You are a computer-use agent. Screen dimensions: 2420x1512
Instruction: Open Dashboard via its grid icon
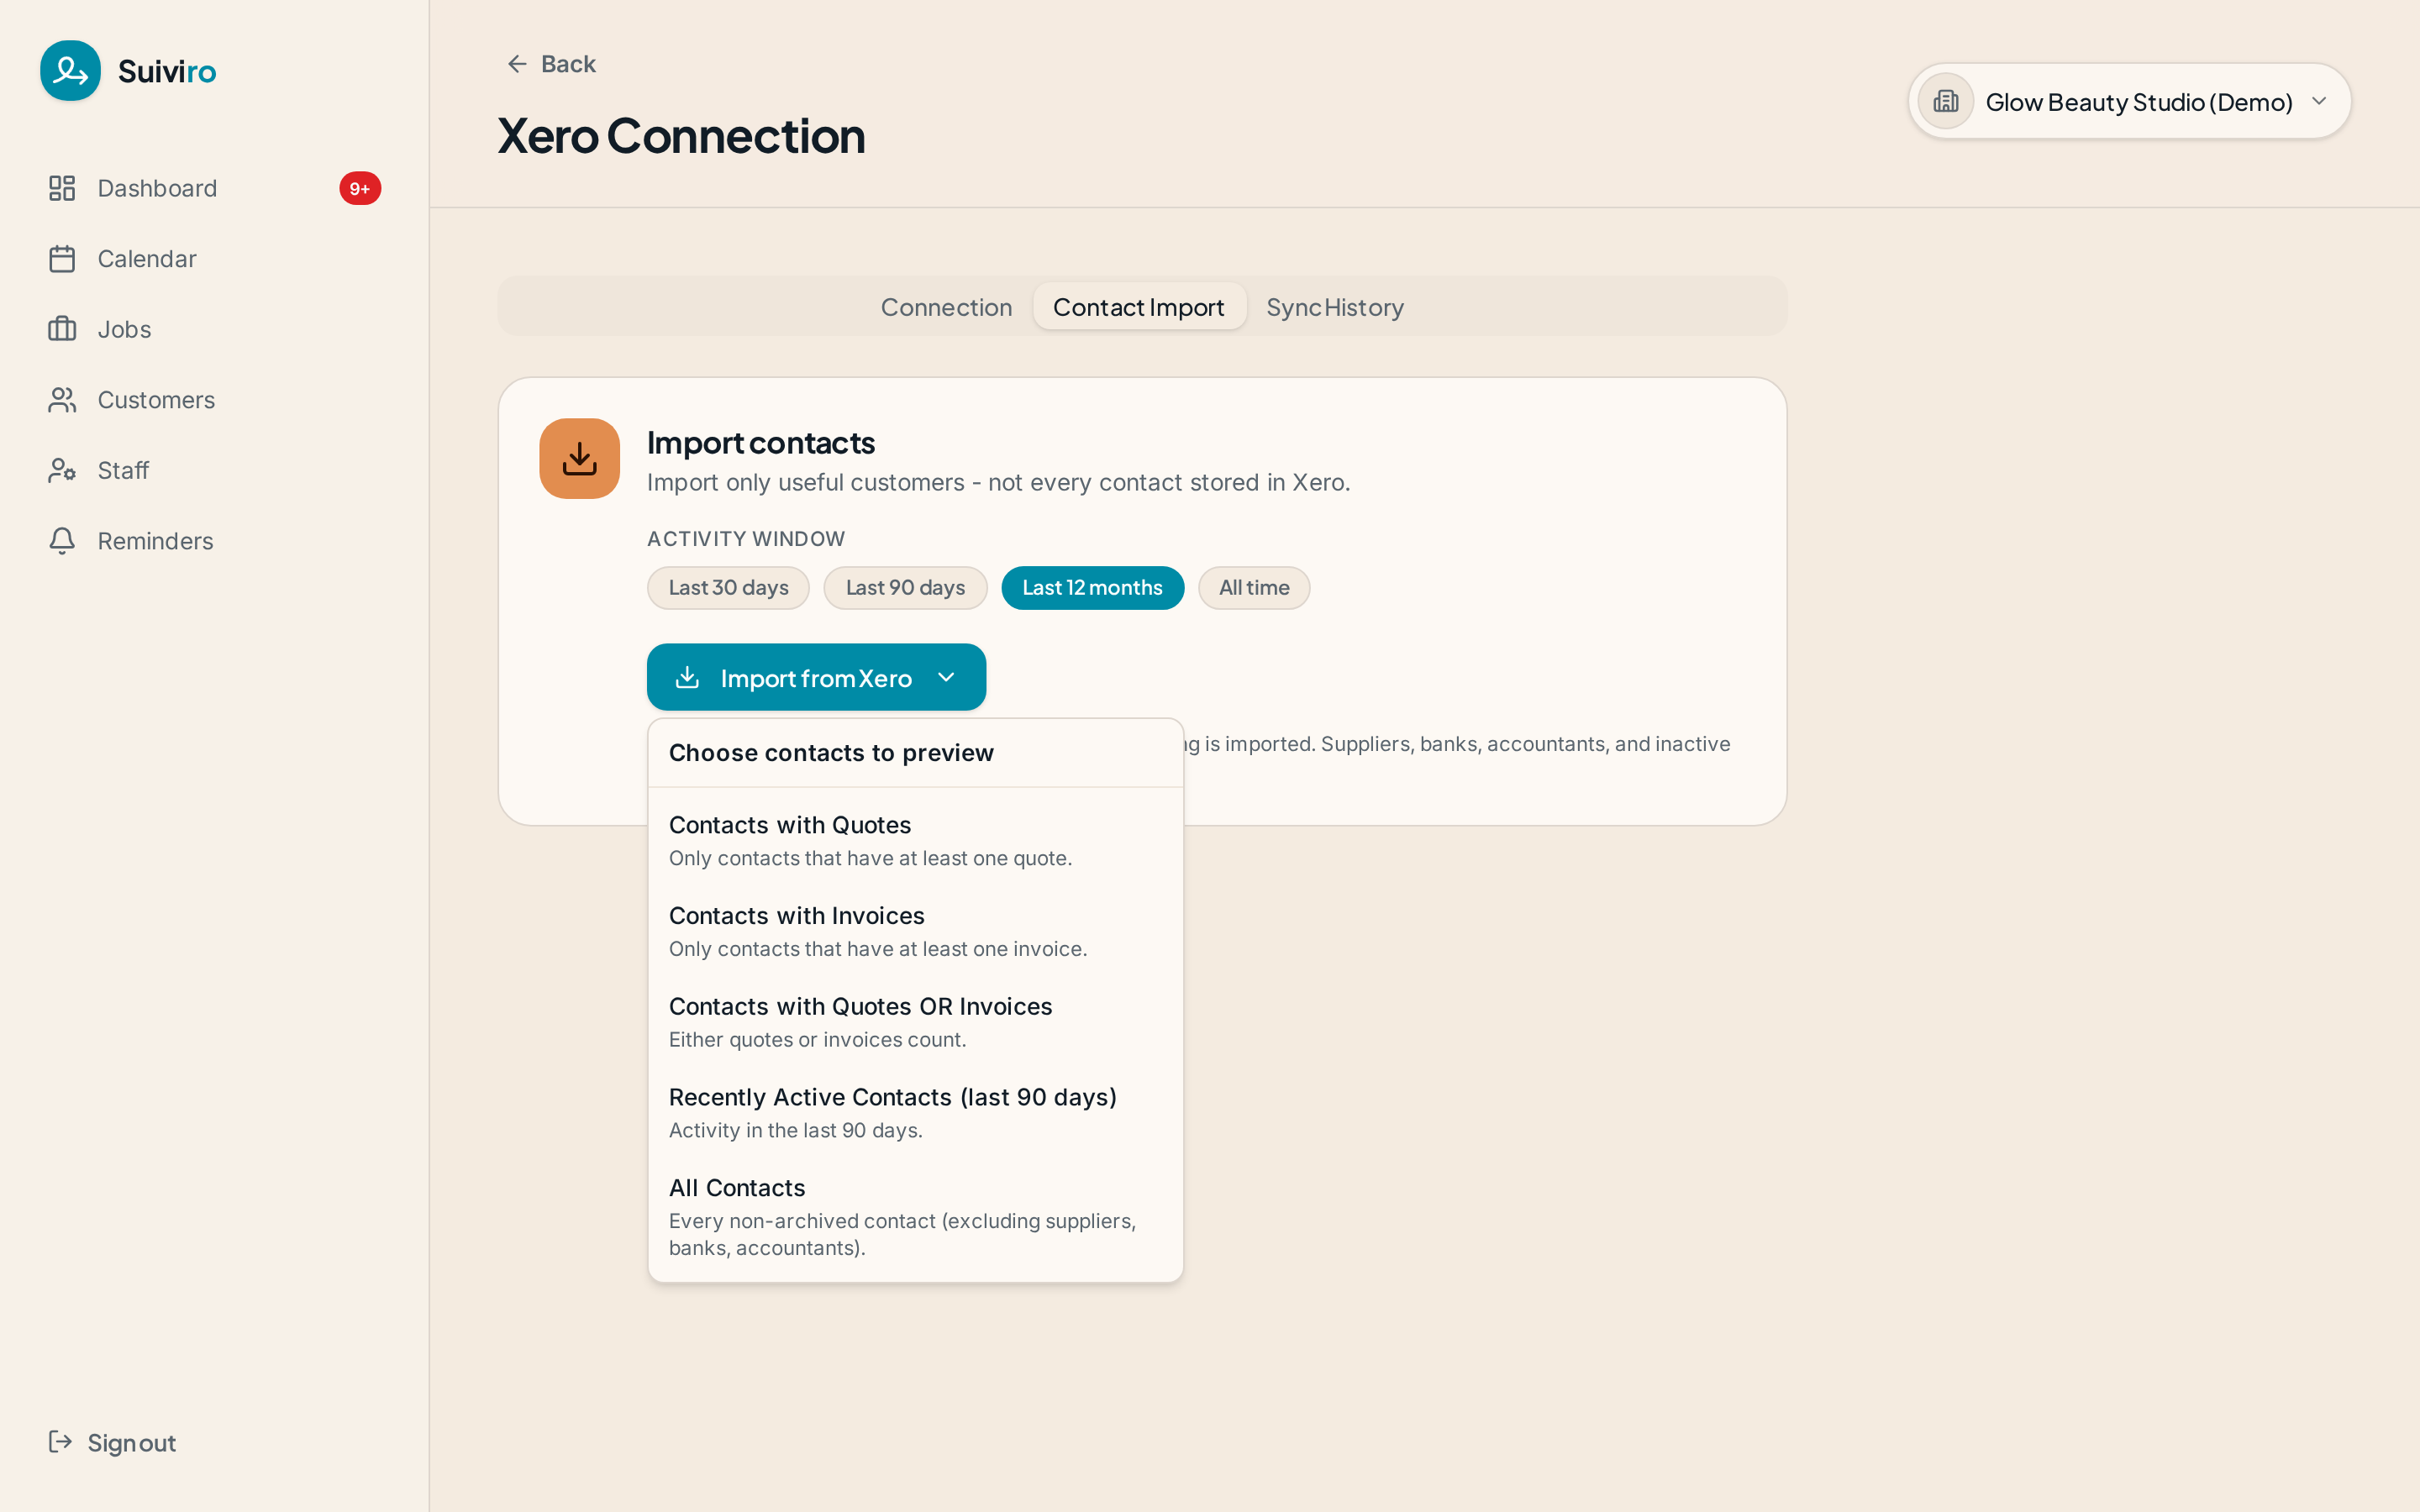(x=62, y=188)
